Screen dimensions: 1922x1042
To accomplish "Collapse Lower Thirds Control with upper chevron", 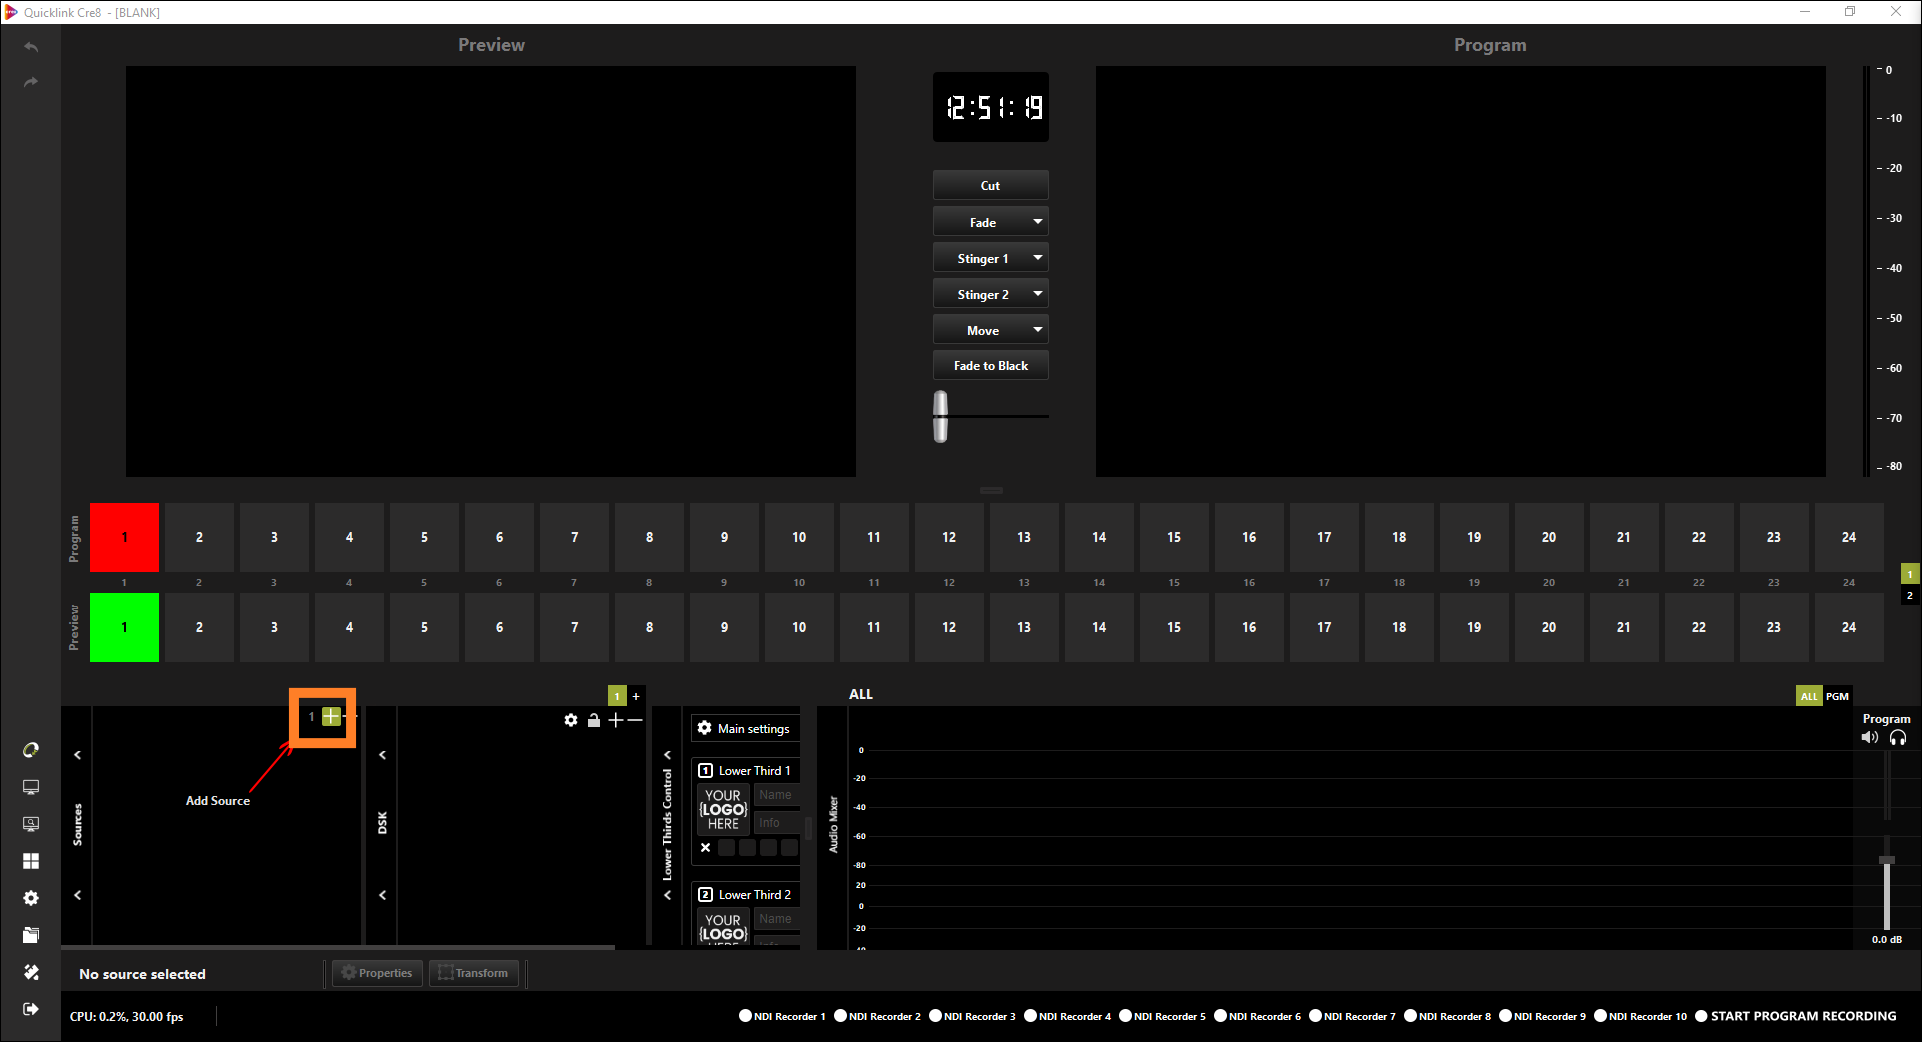I will click(667, 755).
